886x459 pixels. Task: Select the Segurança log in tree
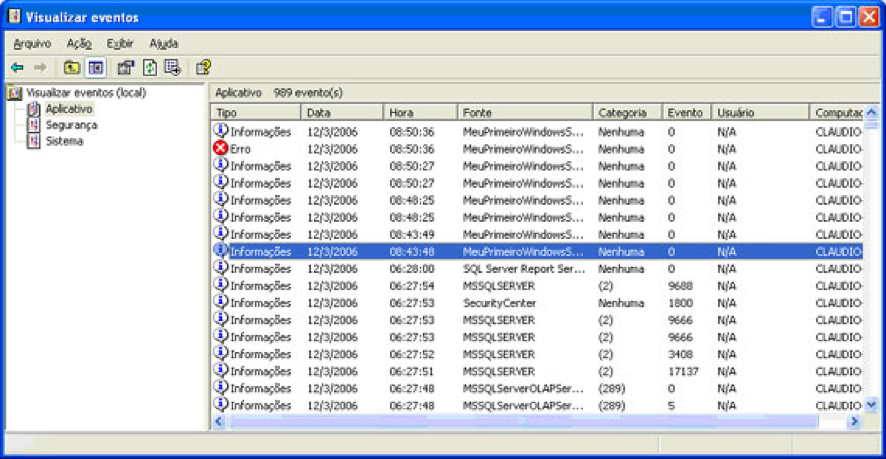71,125
